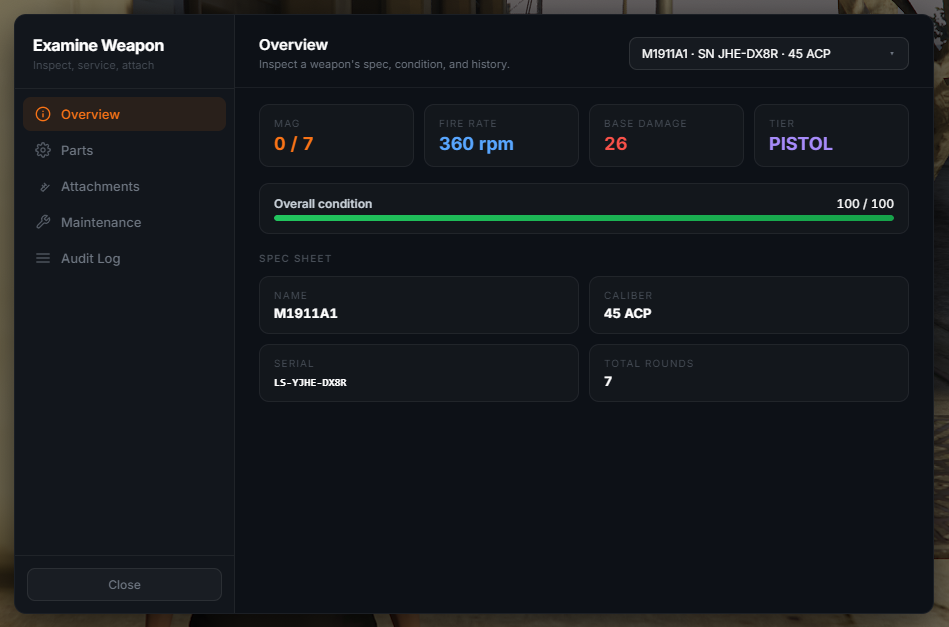Click the 'Inspect a weapon's spec' description

[384, 64]
